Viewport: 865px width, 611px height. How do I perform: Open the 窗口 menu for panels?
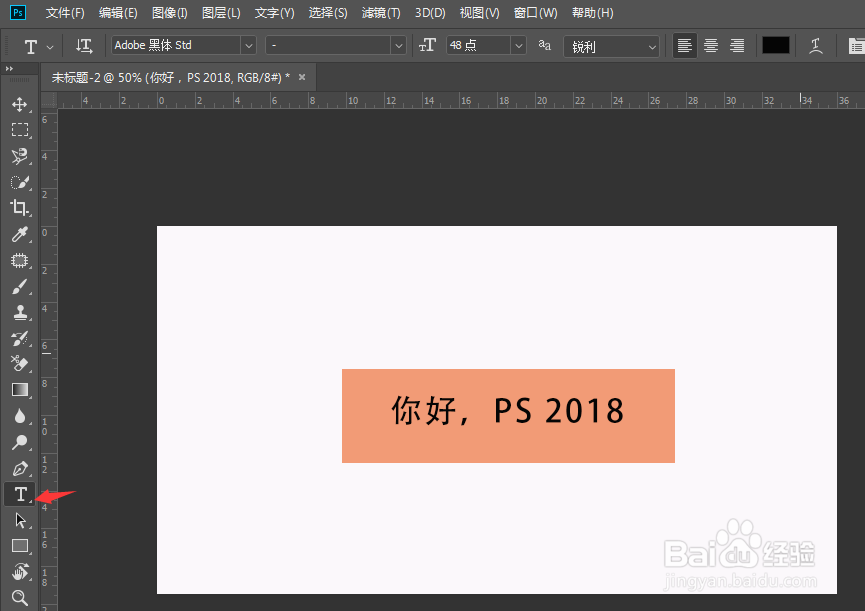coord(535,13)
